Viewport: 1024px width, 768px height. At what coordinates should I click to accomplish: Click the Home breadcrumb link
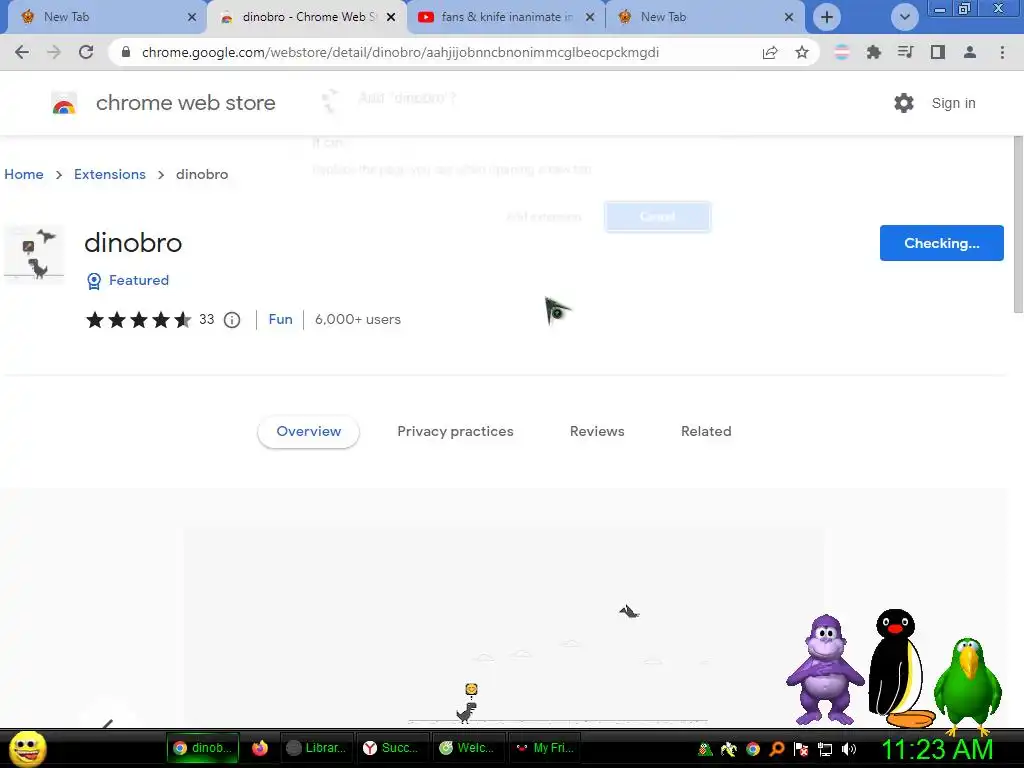[x=24, y=174]
